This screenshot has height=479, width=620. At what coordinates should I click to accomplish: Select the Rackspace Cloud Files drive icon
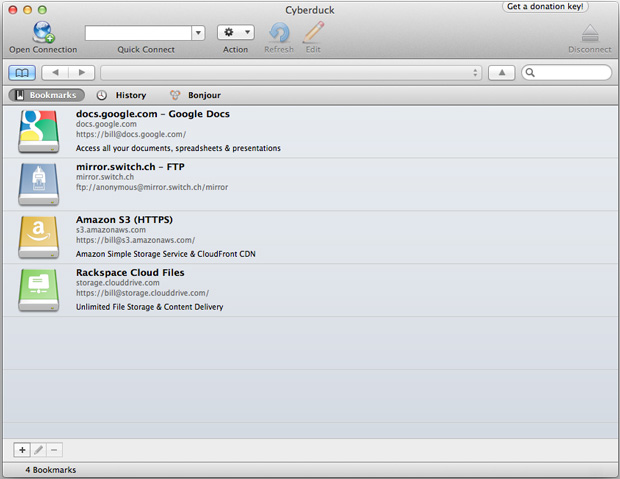click(x=39, y=290)
